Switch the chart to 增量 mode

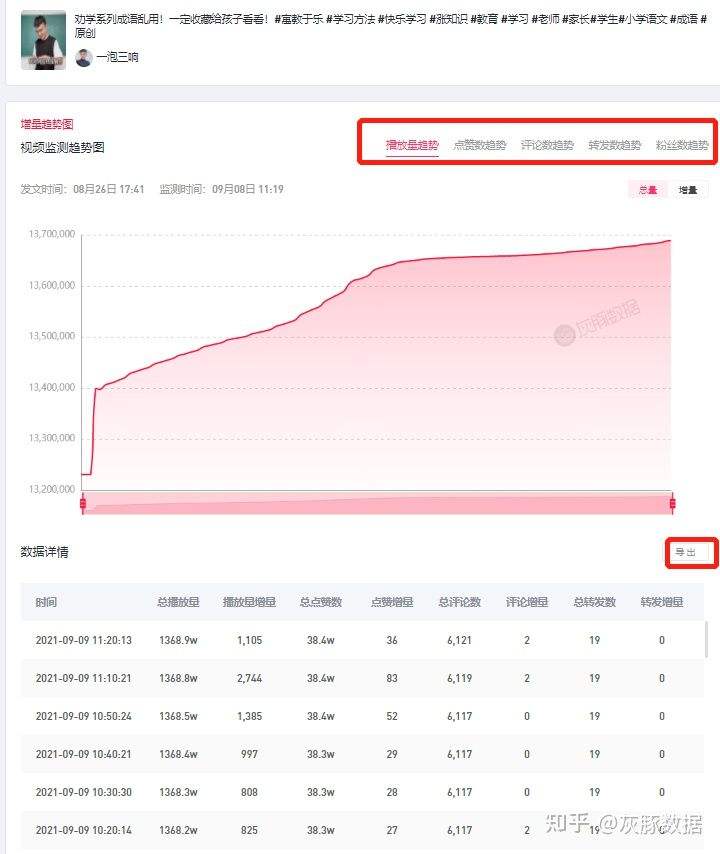click(x=688, y=190)
